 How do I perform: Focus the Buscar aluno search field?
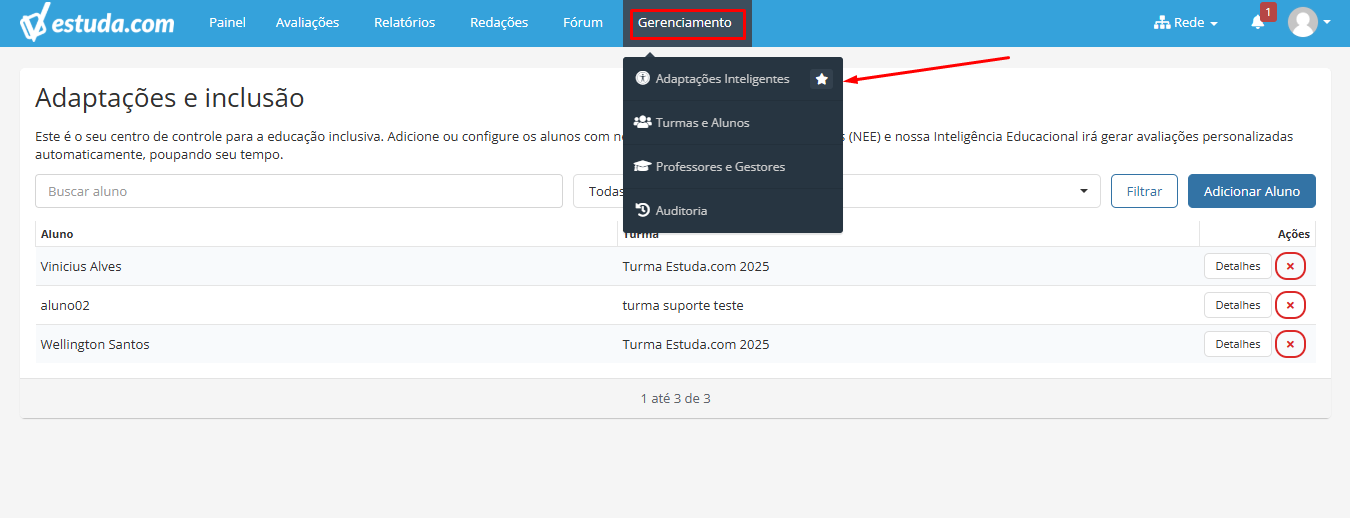coord(298,191)
